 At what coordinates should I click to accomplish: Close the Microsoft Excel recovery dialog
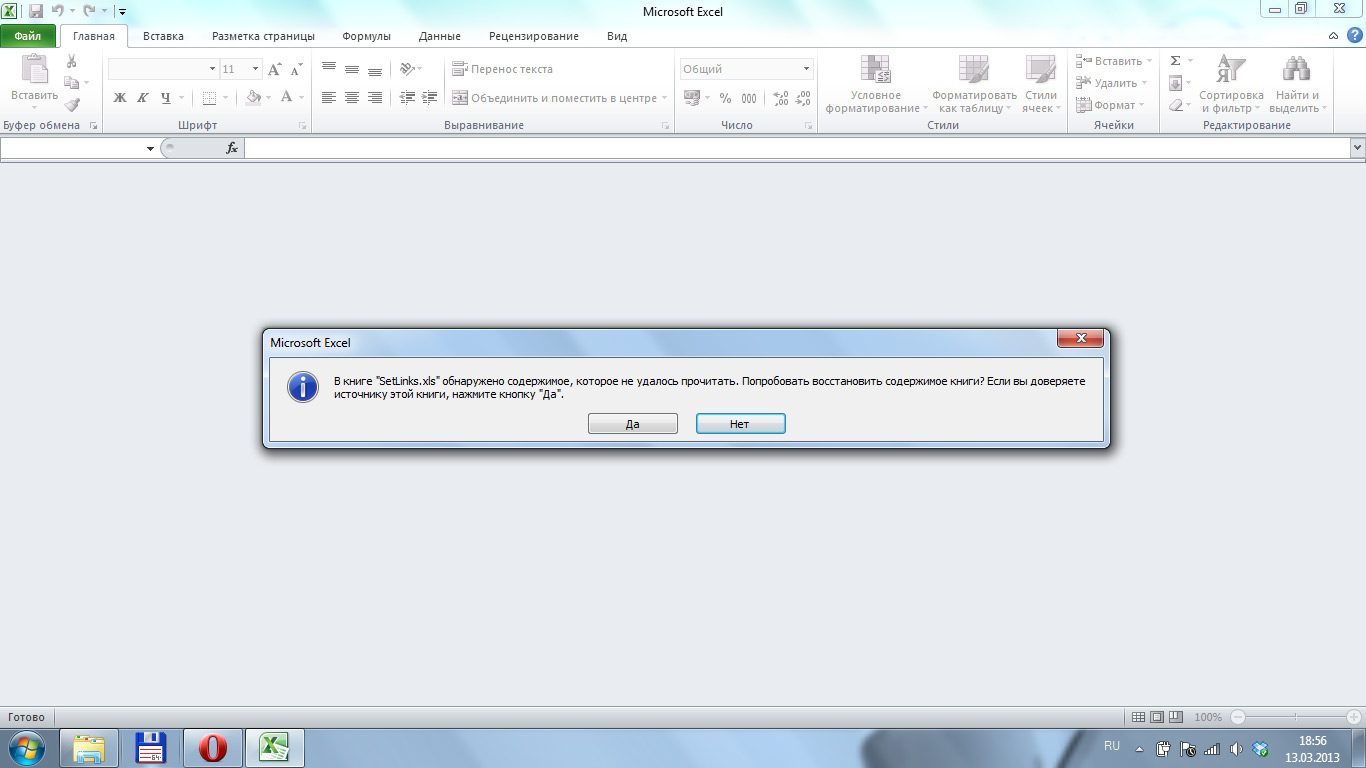tap(1080, 339)
